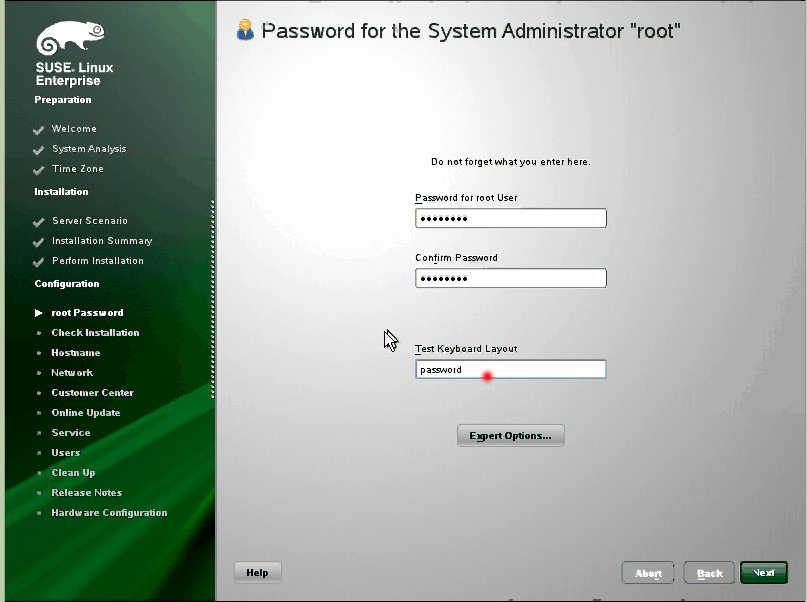Click the Server Scenario checkmark

tap(38, 222)
